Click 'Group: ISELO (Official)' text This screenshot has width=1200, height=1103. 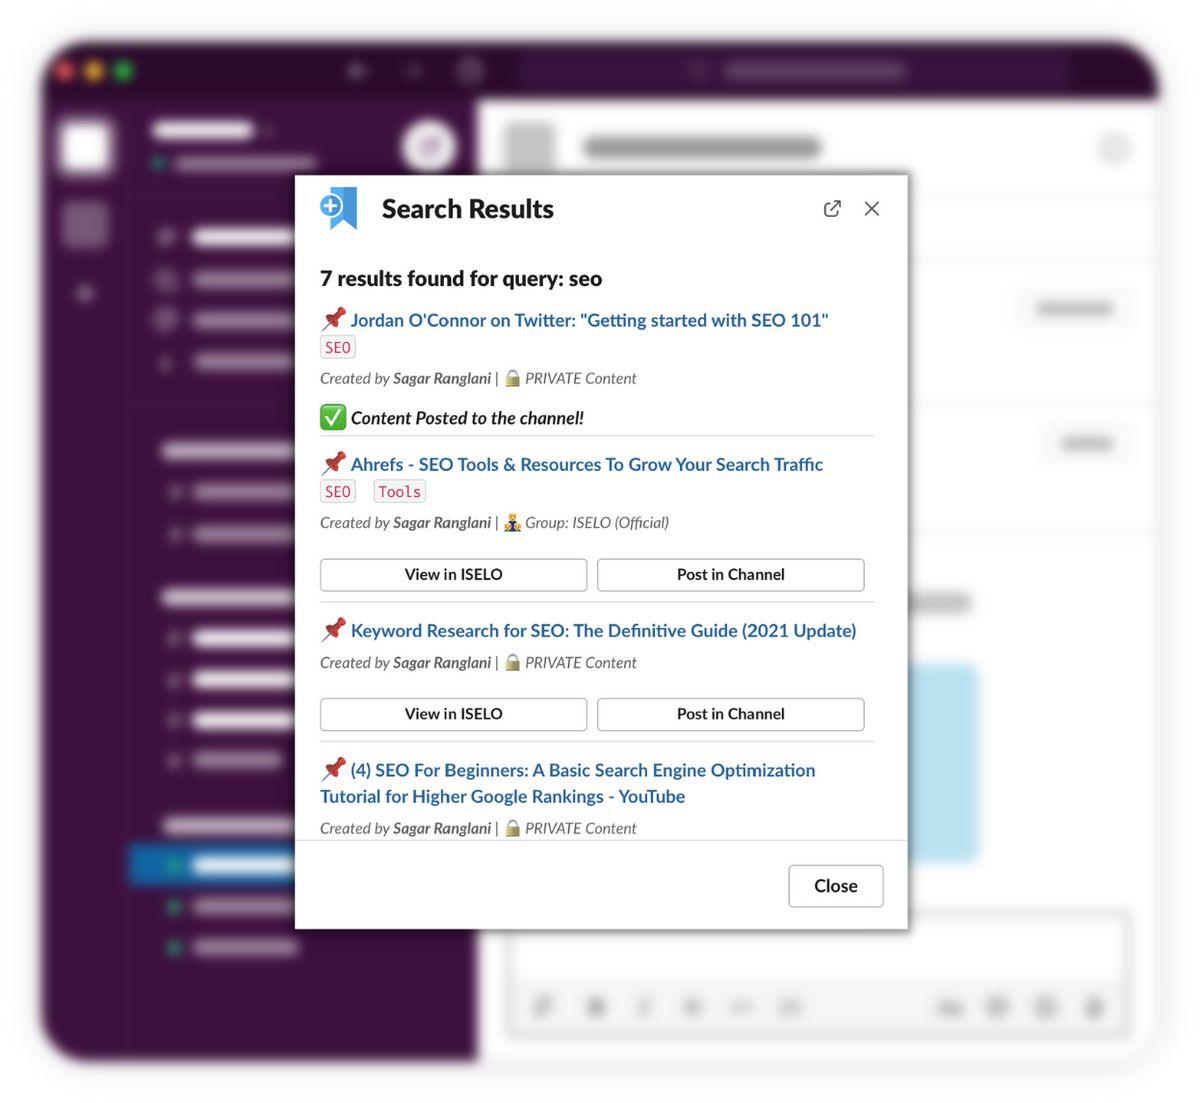click(597, 522)
